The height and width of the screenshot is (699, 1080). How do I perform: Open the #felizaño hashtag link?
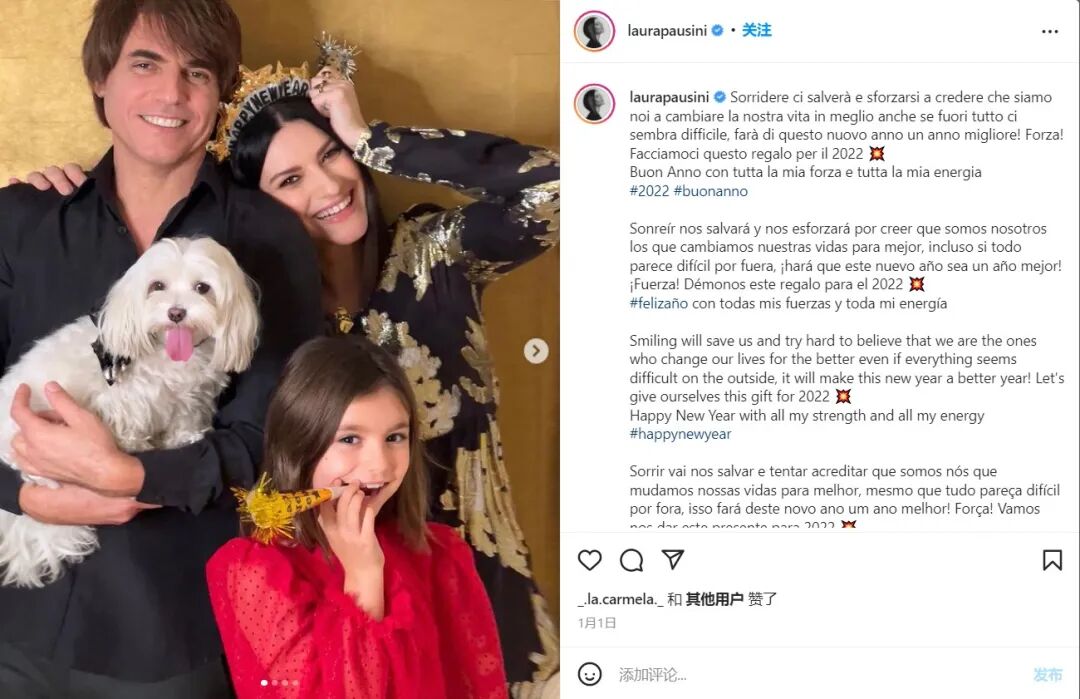point(658,303)
